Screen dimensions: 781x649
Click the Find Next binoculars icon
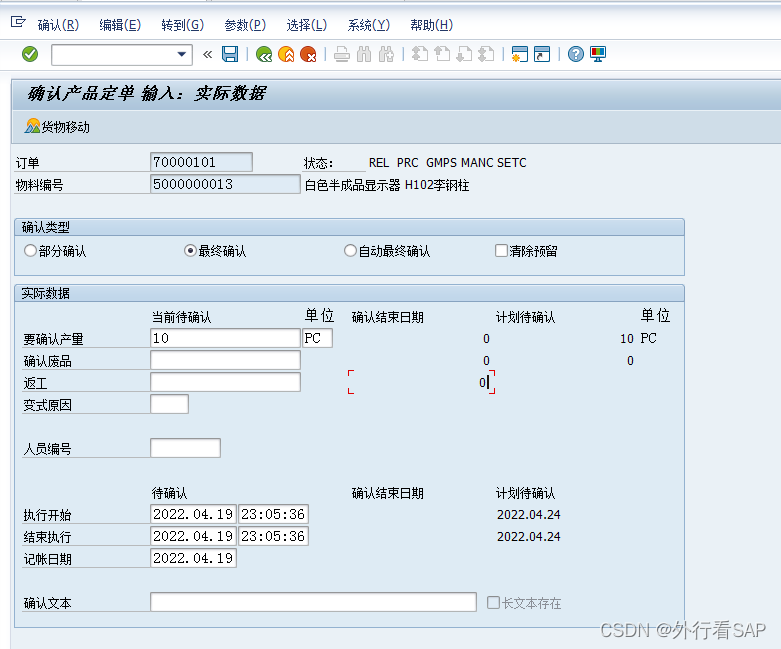click(x=386, y=54)
